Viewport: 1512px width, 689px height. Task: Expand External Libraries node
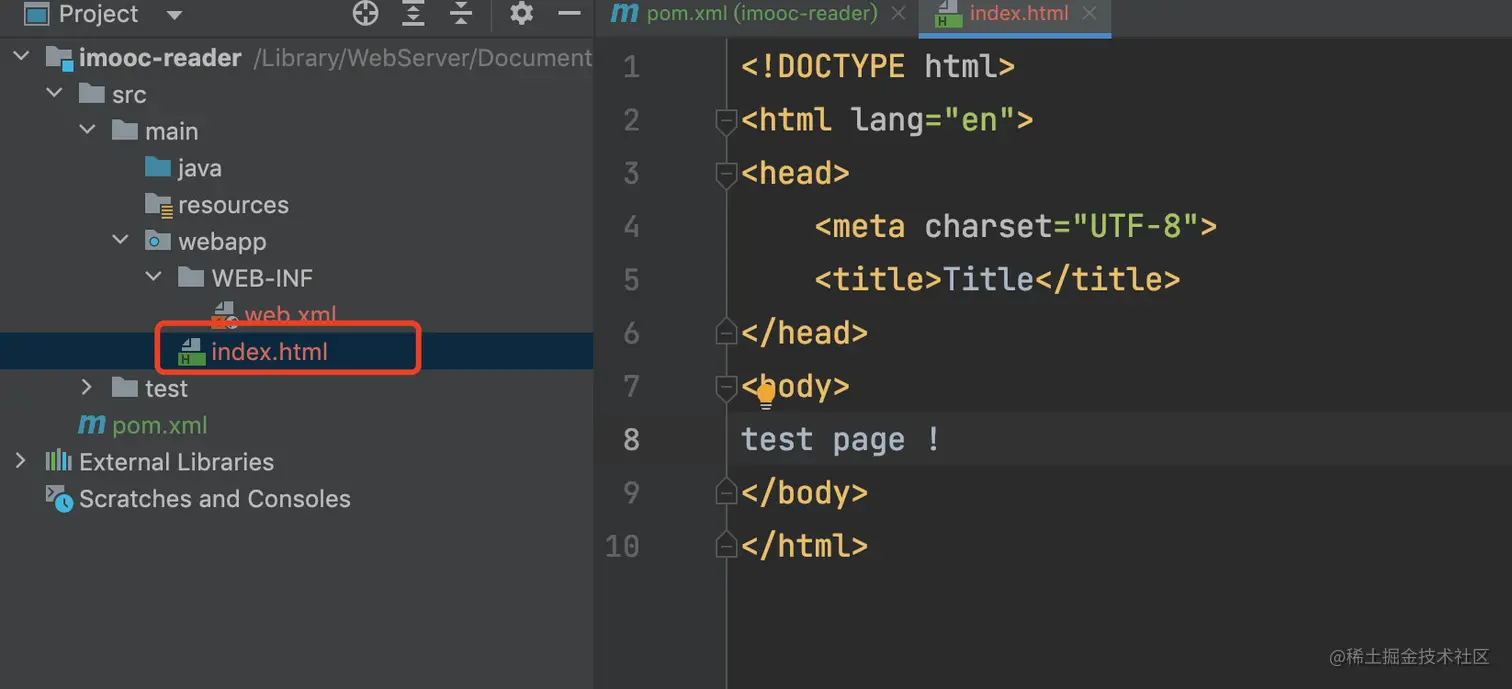(21, 460)
